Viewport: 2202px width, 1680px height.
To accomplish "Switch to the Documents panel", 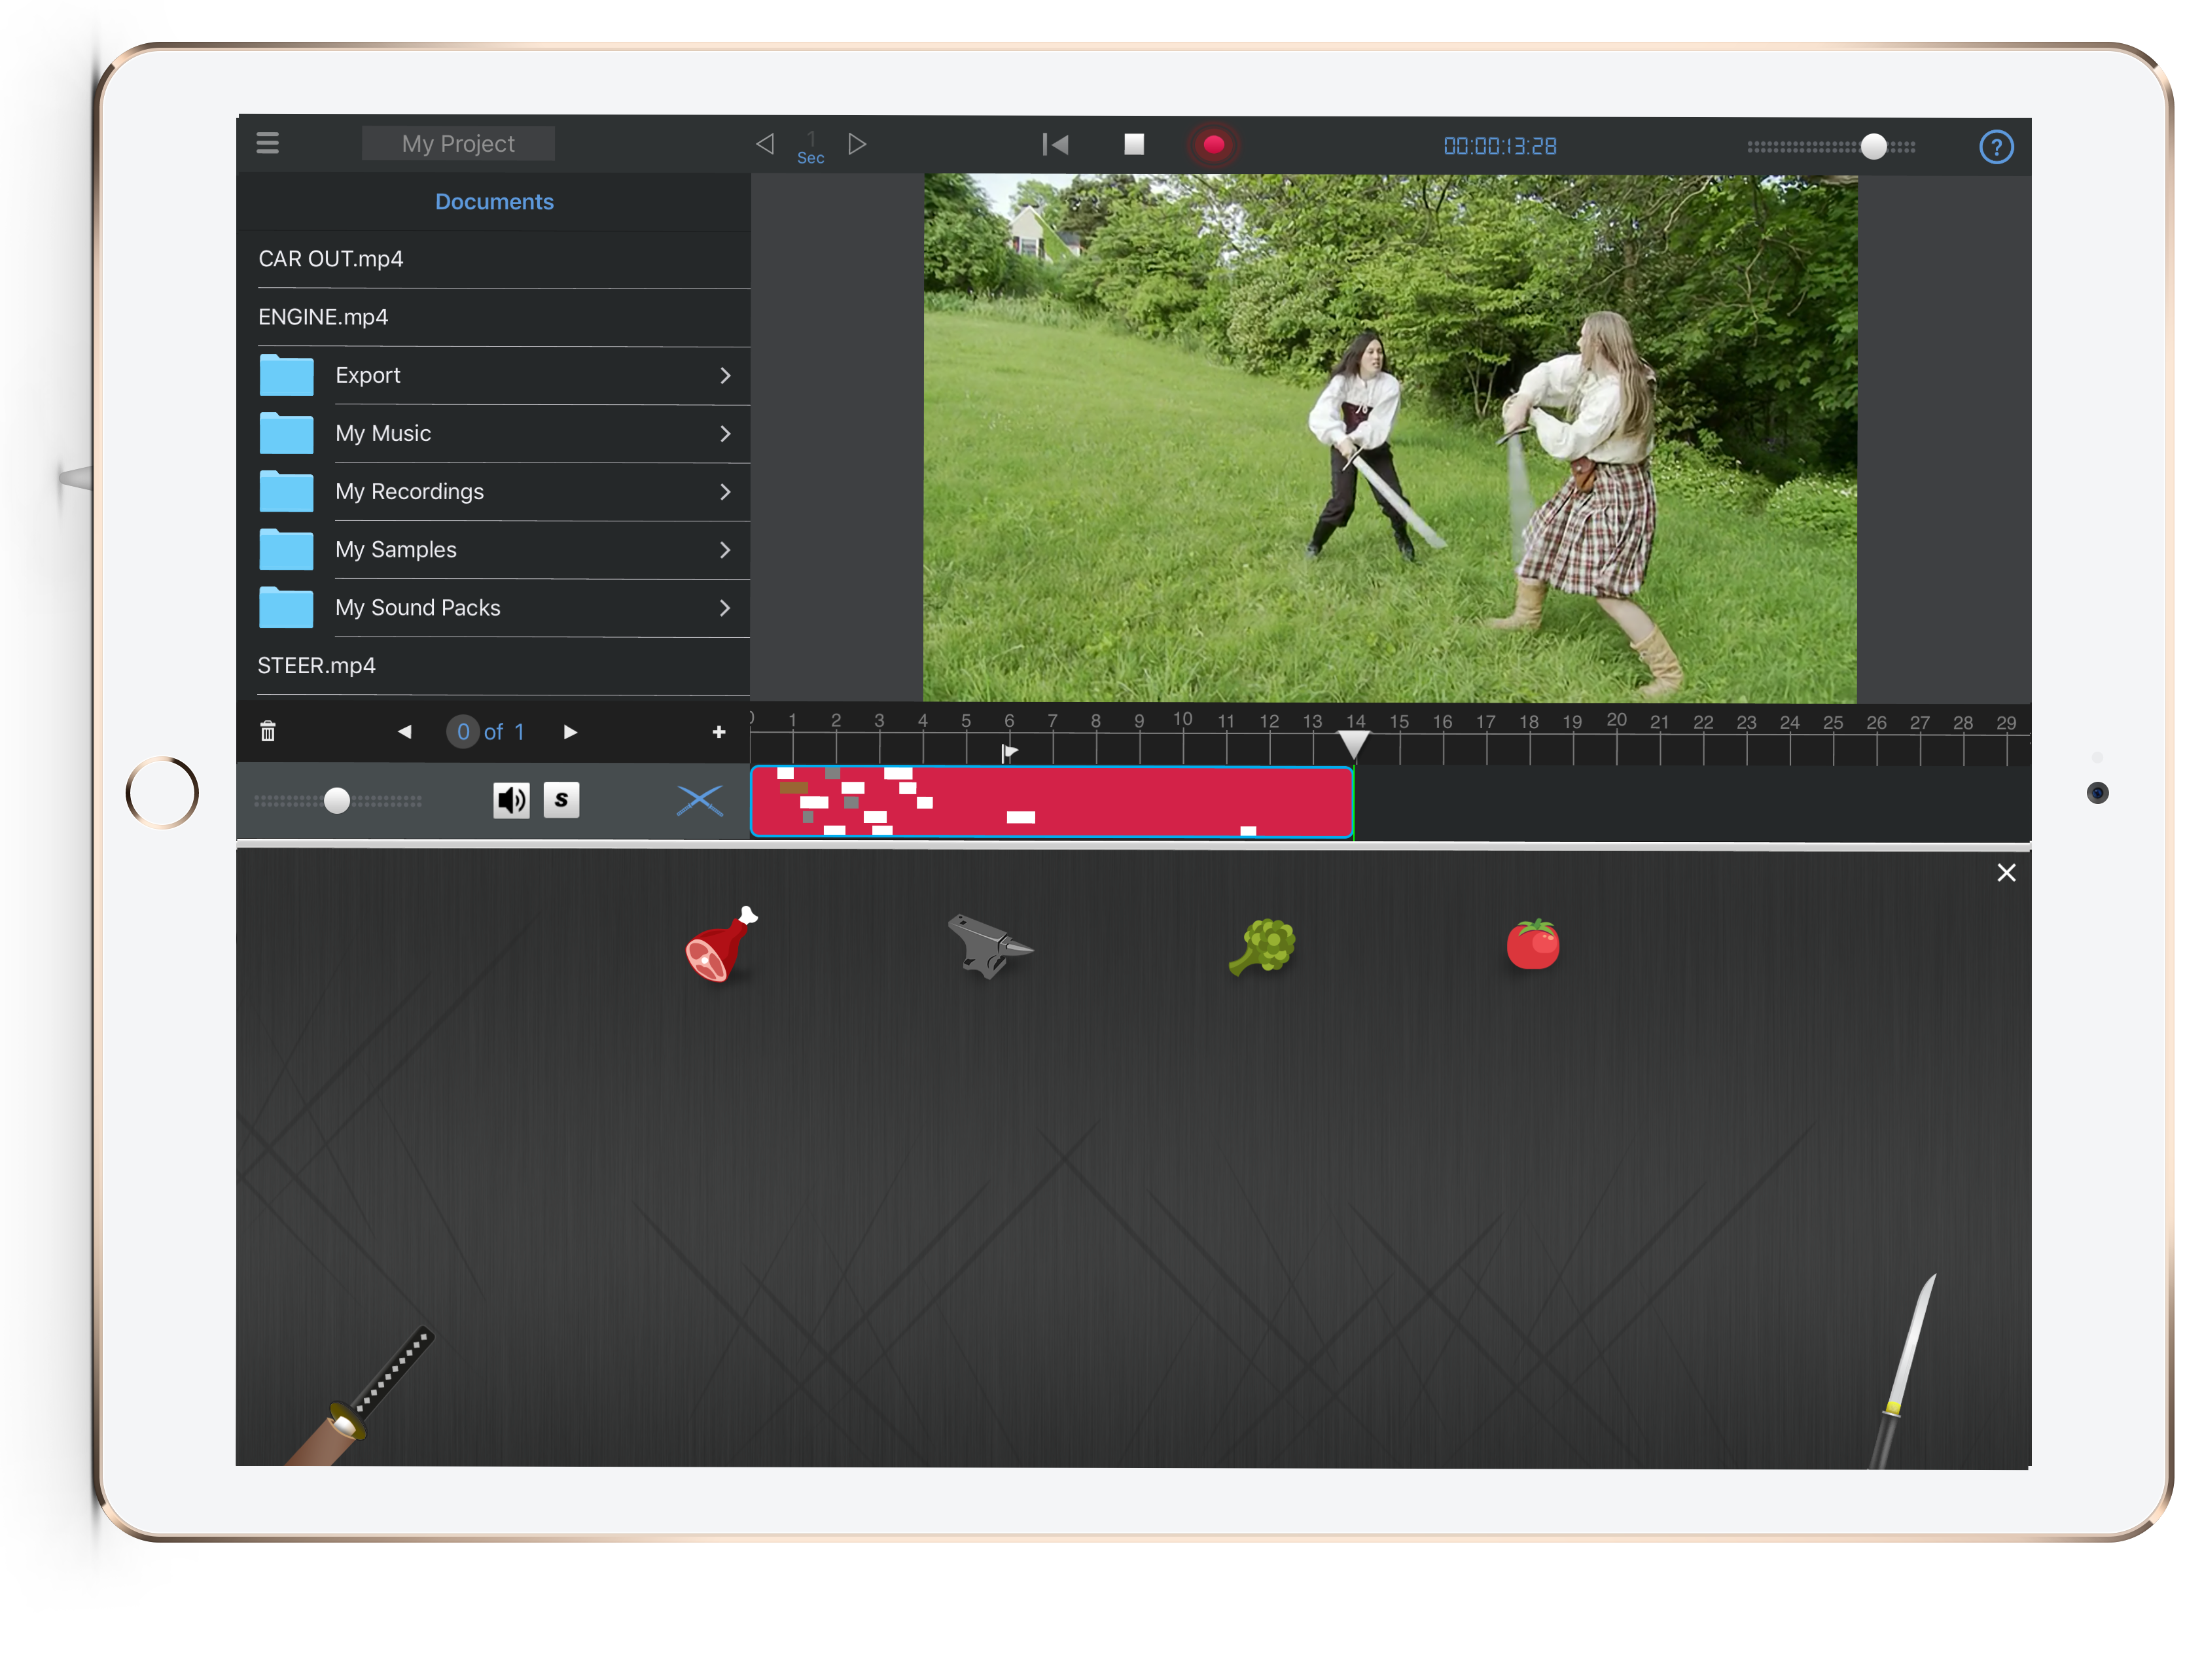I will click(494, 201).
